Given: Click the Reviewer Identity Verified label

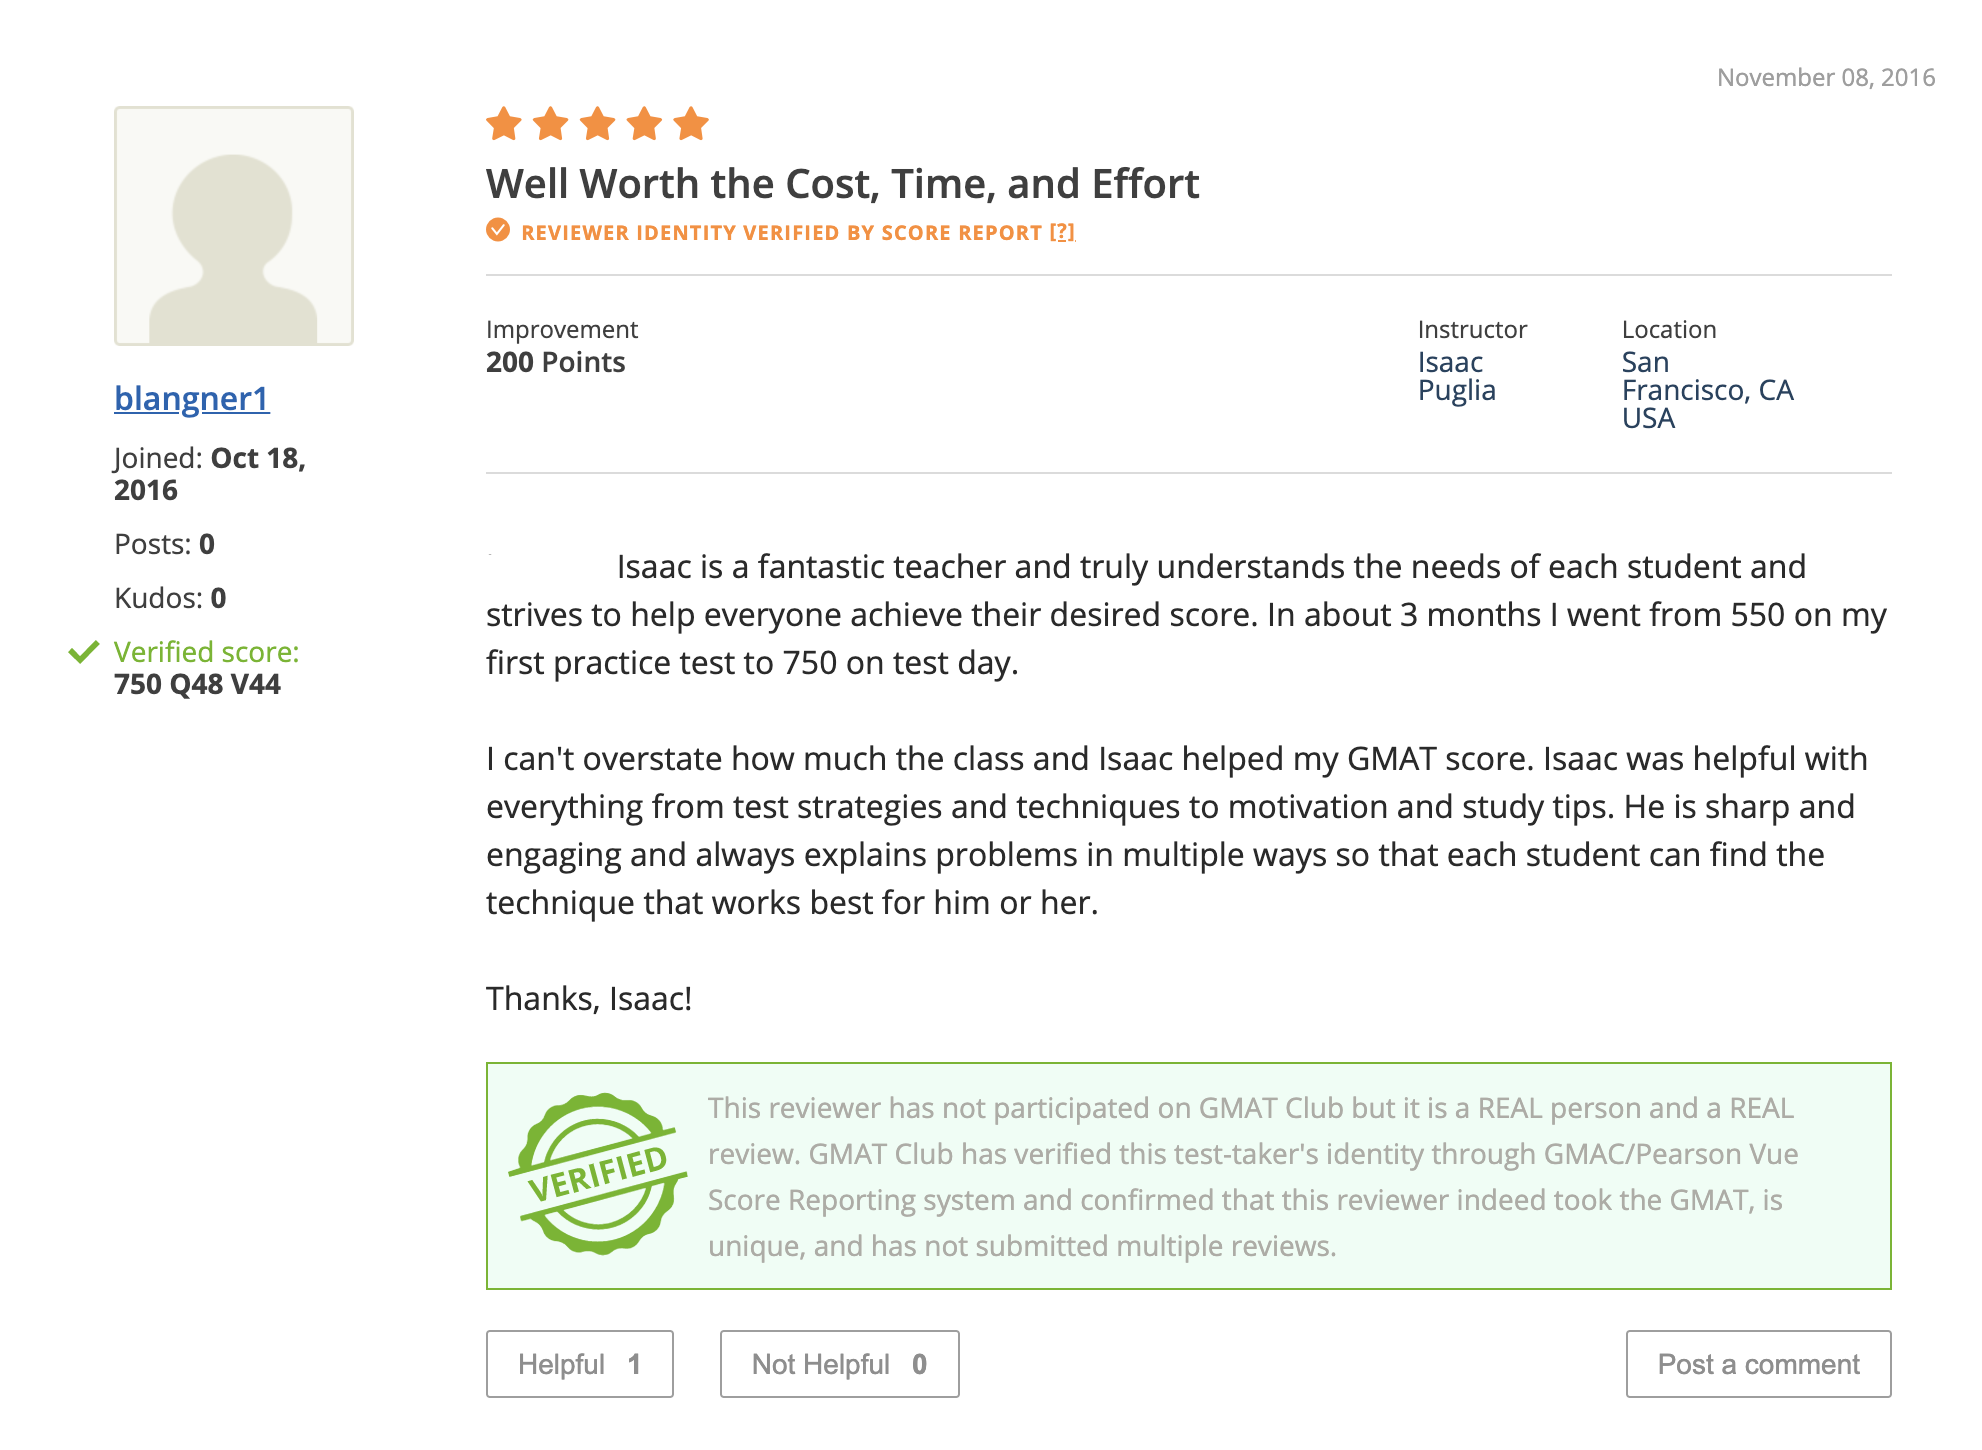Looking at the screenshot, I should [781, 233].
